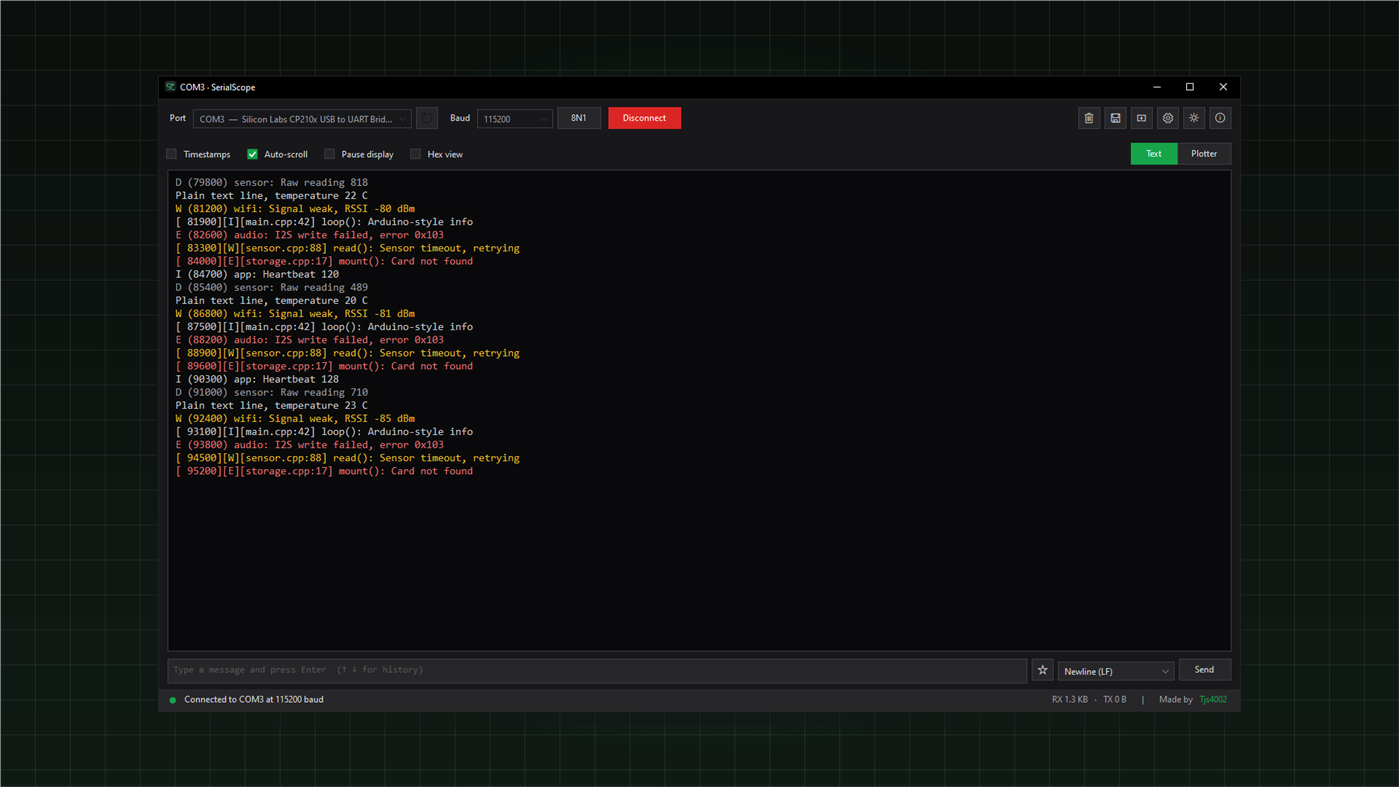Switch theme with the sun icon
1399x787 pixels.
tap(1194, 118)
